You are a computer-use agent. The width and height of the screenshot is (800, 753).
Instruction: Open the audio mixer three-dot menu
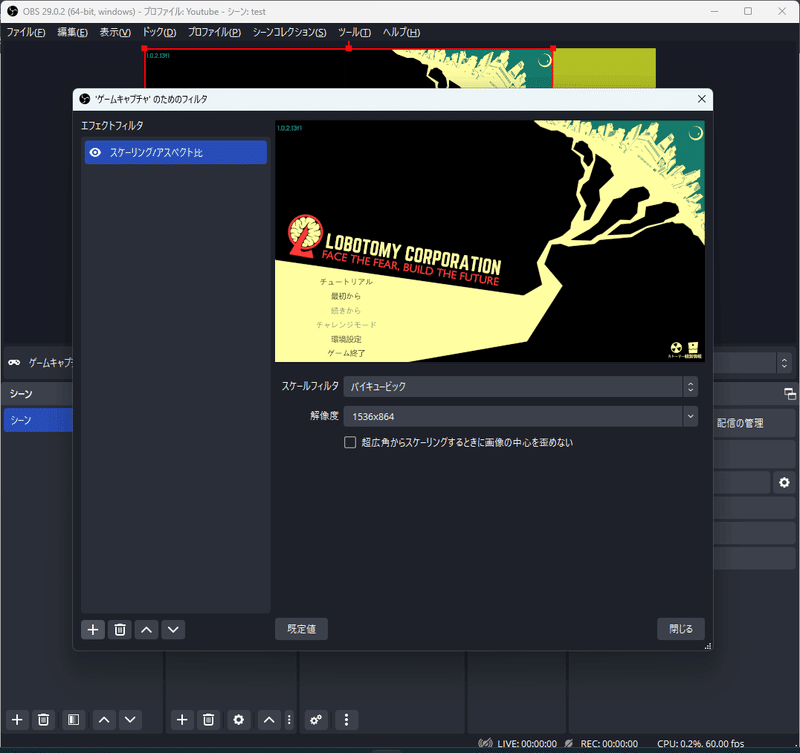[346, 720]
